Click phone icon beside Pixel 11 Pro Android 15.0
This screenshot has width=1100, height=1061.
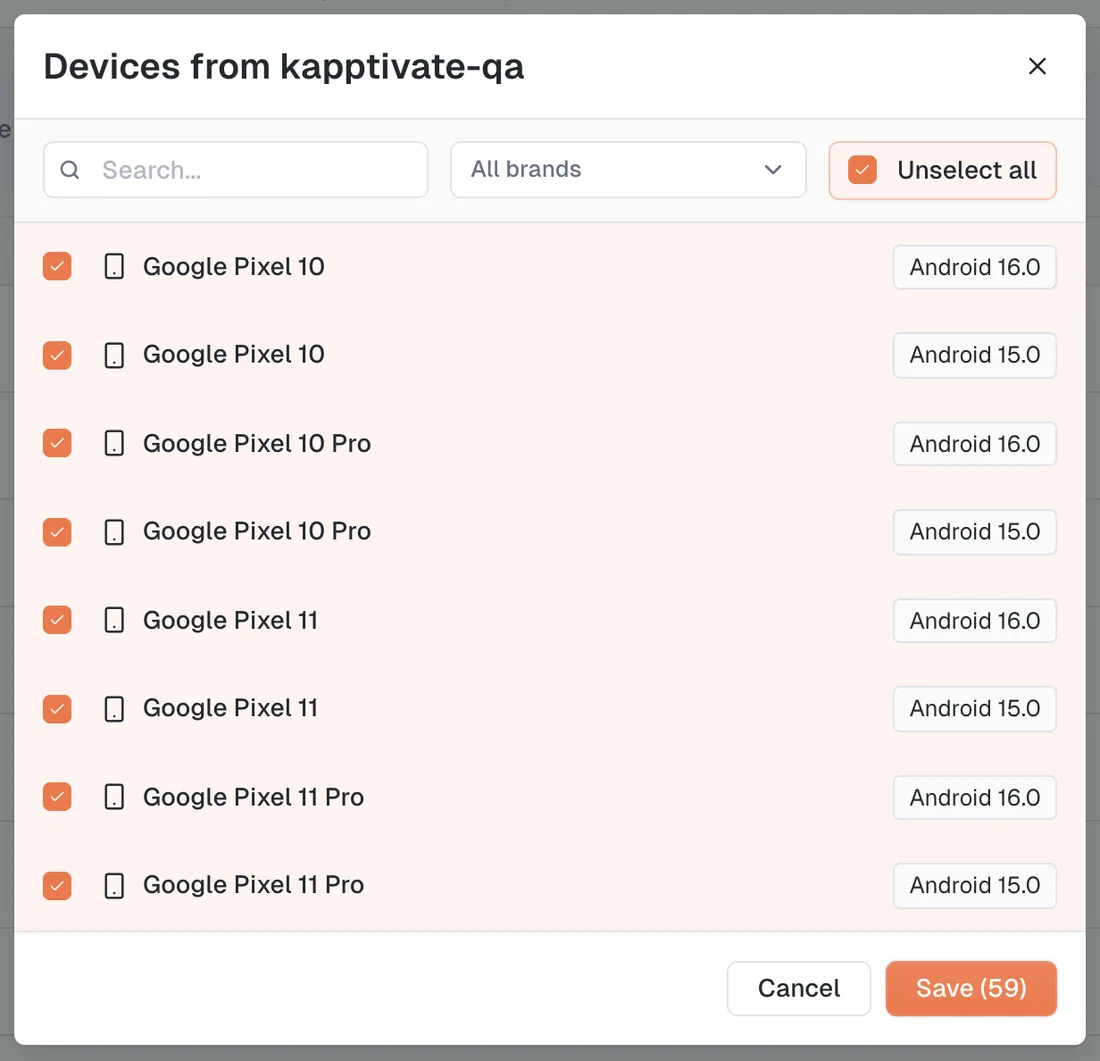pos(114,886)
